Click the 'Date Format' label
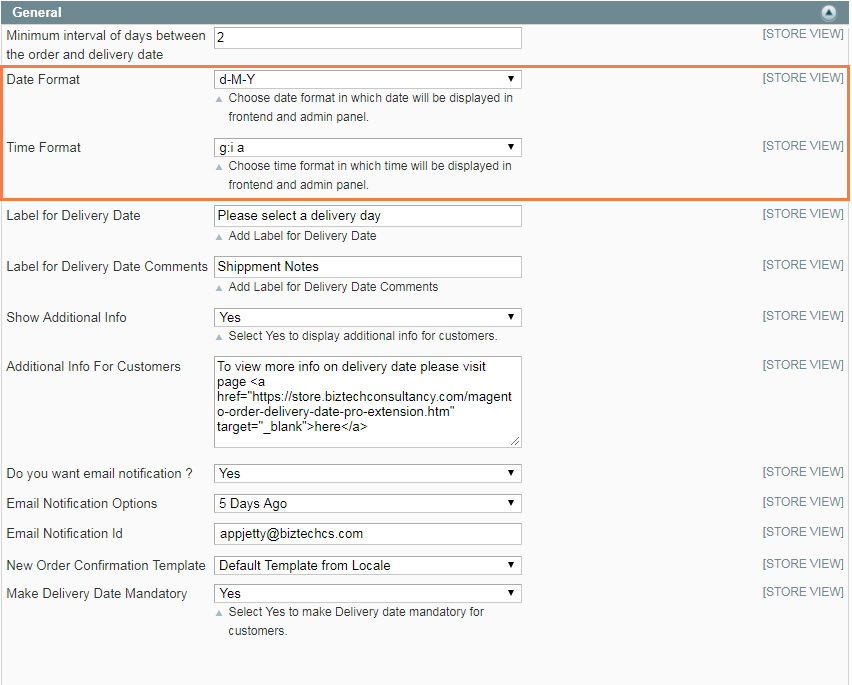The height and width of the screenshot is (685, 852). click(x=43, y=79)
